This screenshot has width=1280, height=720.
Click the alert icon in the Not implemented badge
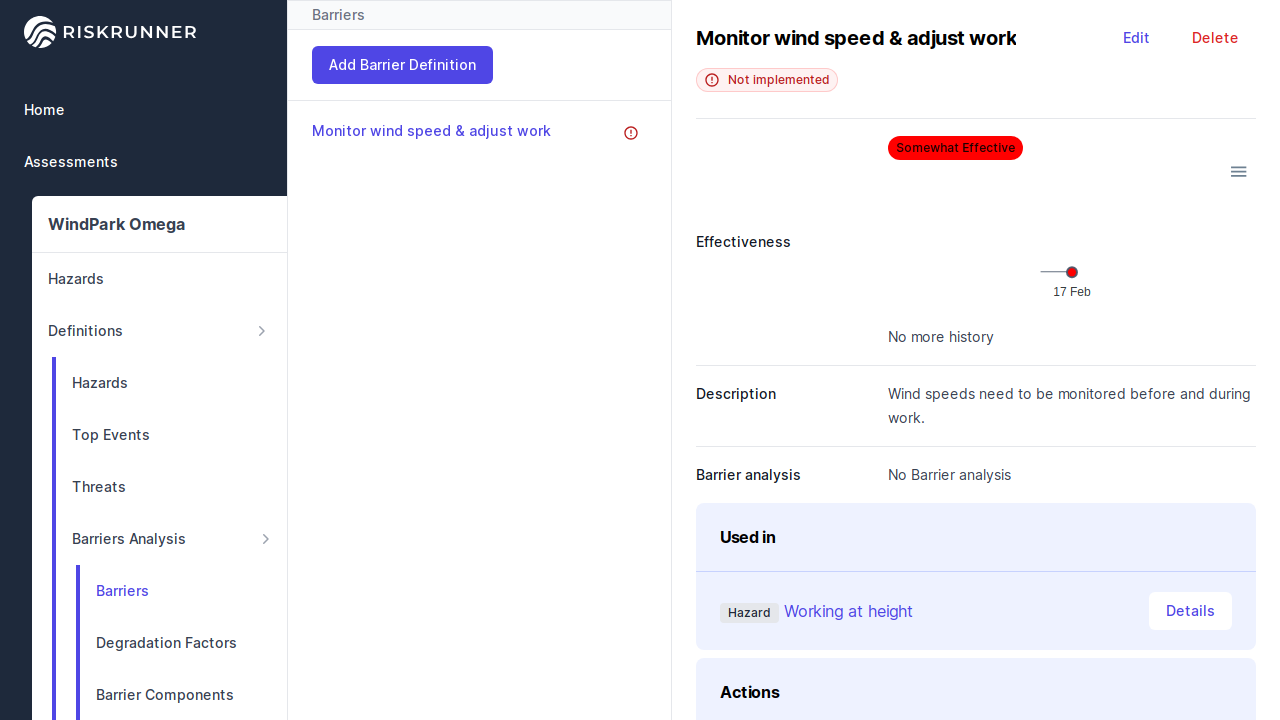712,80
